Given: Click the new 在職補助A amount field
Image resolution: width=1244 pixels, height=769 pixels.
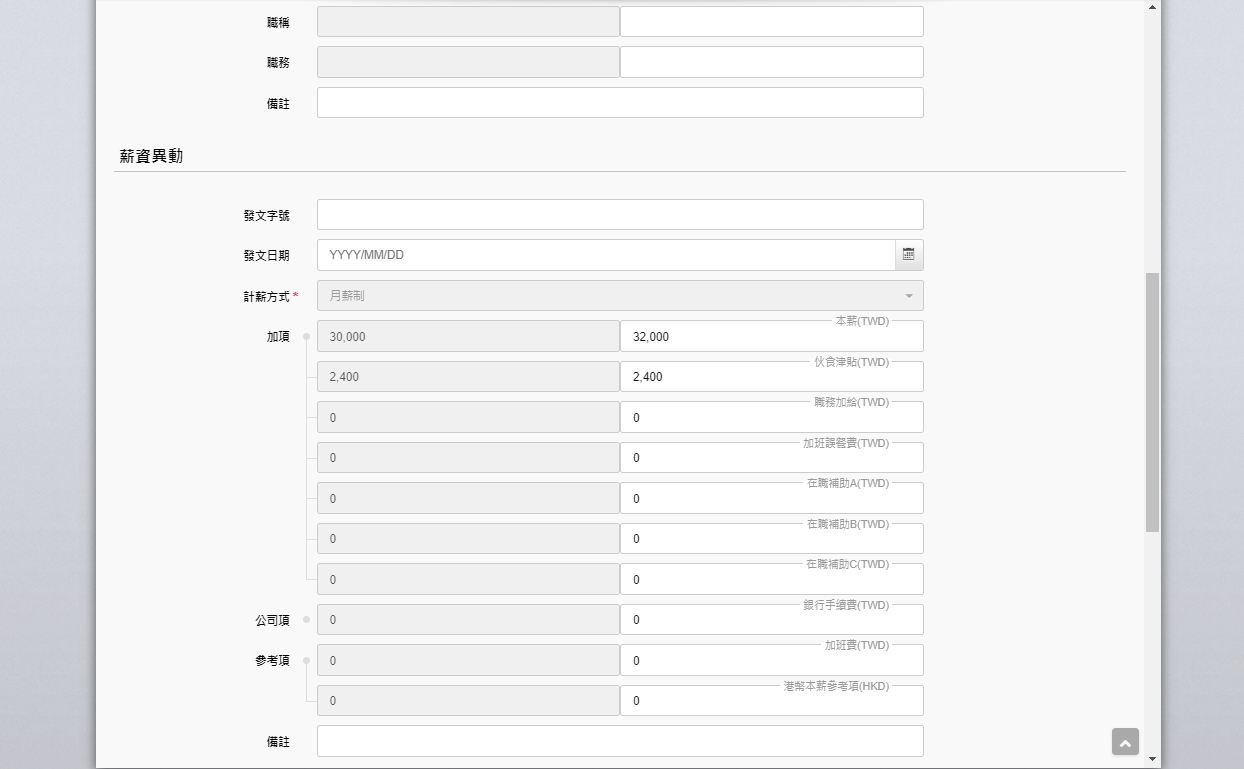Looking at the screenshot, I should click(x=771, y=499).
